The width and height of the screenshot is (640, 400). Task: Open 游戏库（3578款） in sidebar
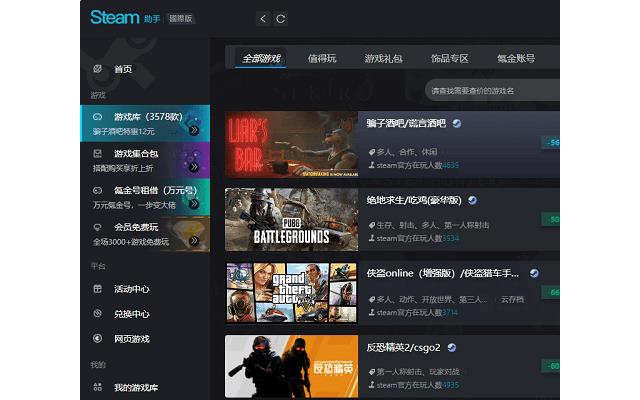pos(145,123)
